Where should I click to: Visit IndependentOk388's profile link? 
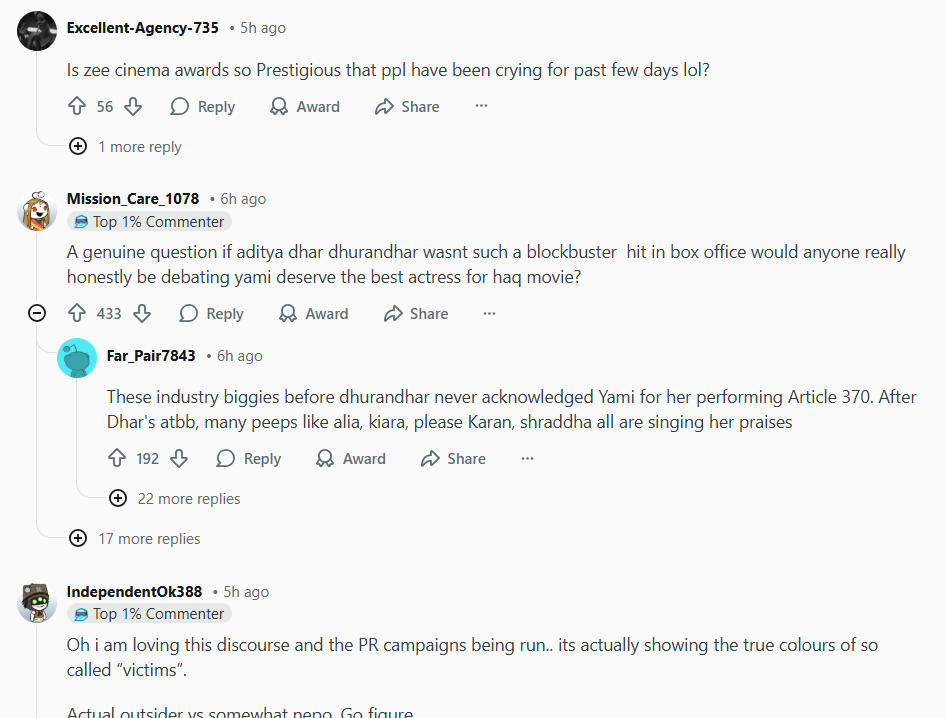click(x=134, y=592)
